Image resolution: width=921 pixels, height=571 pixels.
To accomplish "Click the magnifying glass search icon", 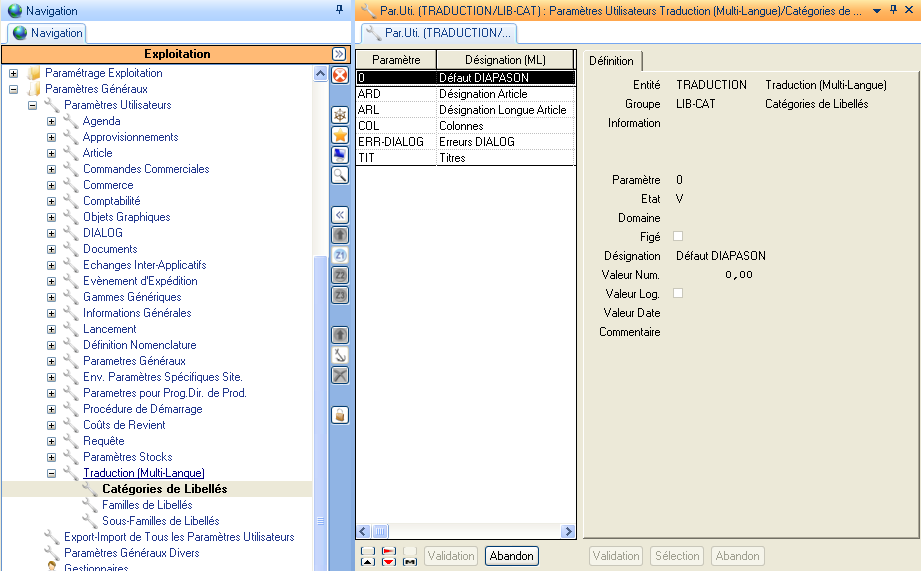I will [x=340, y=174].
